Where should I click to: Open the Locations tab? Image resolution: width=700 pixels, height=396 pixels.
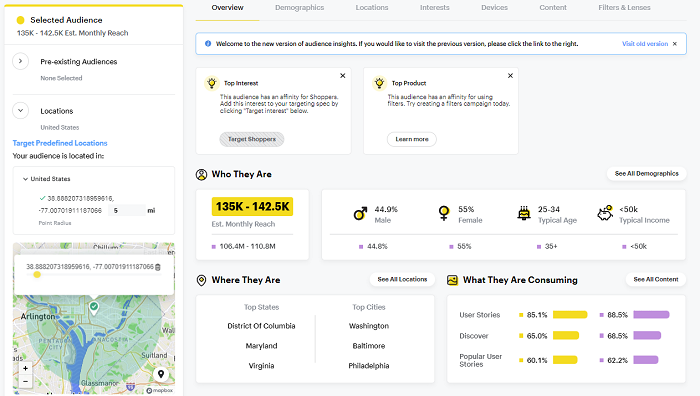(x=372, y=8)
